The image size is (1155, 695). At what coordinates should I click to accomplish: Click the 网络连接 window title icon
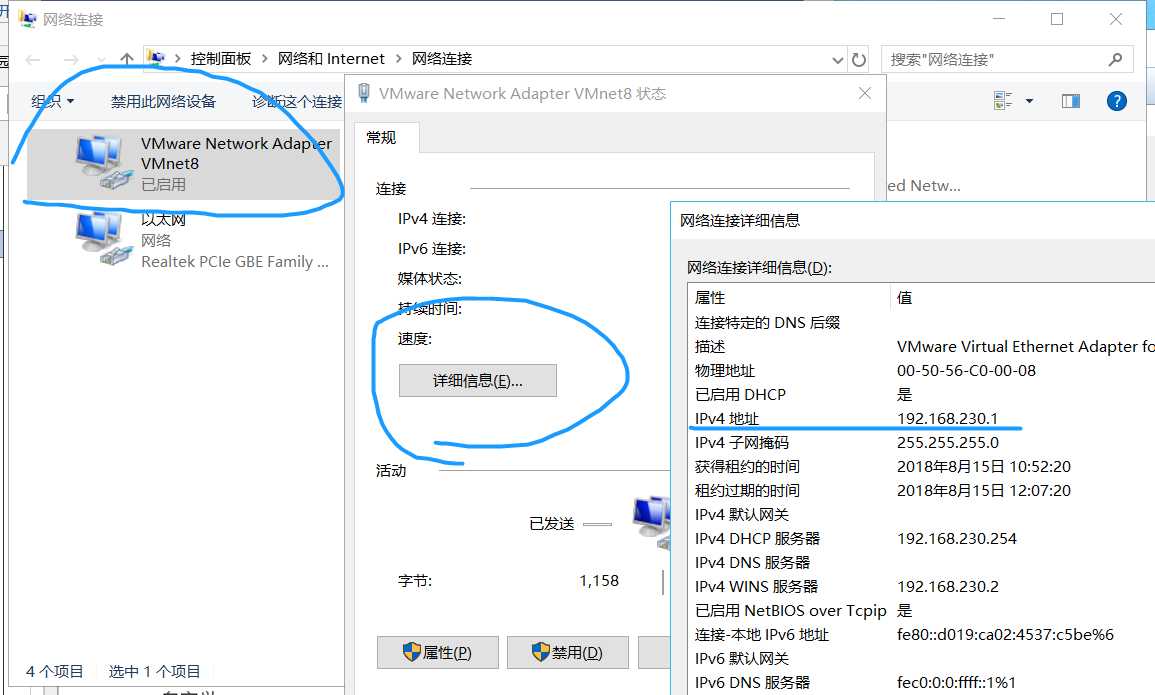[x=27, y=19]
